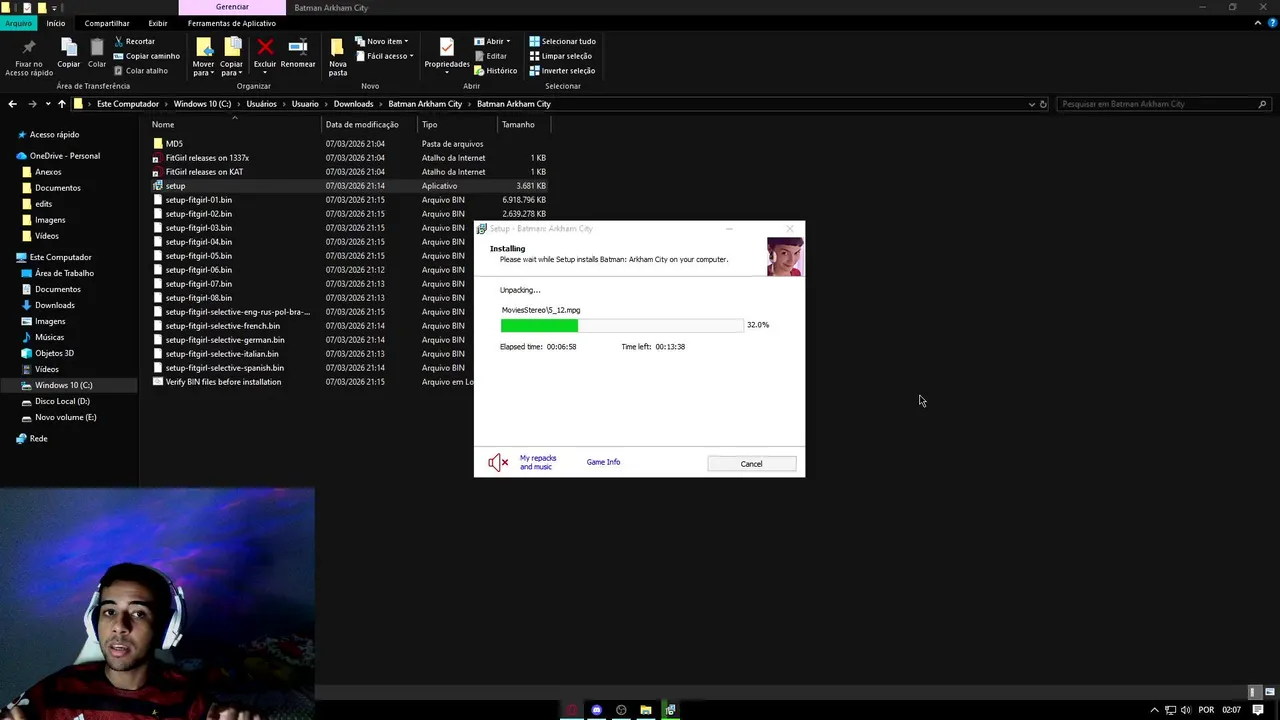Select Acesso rápido in the navigation pane

tap(54, 135)
